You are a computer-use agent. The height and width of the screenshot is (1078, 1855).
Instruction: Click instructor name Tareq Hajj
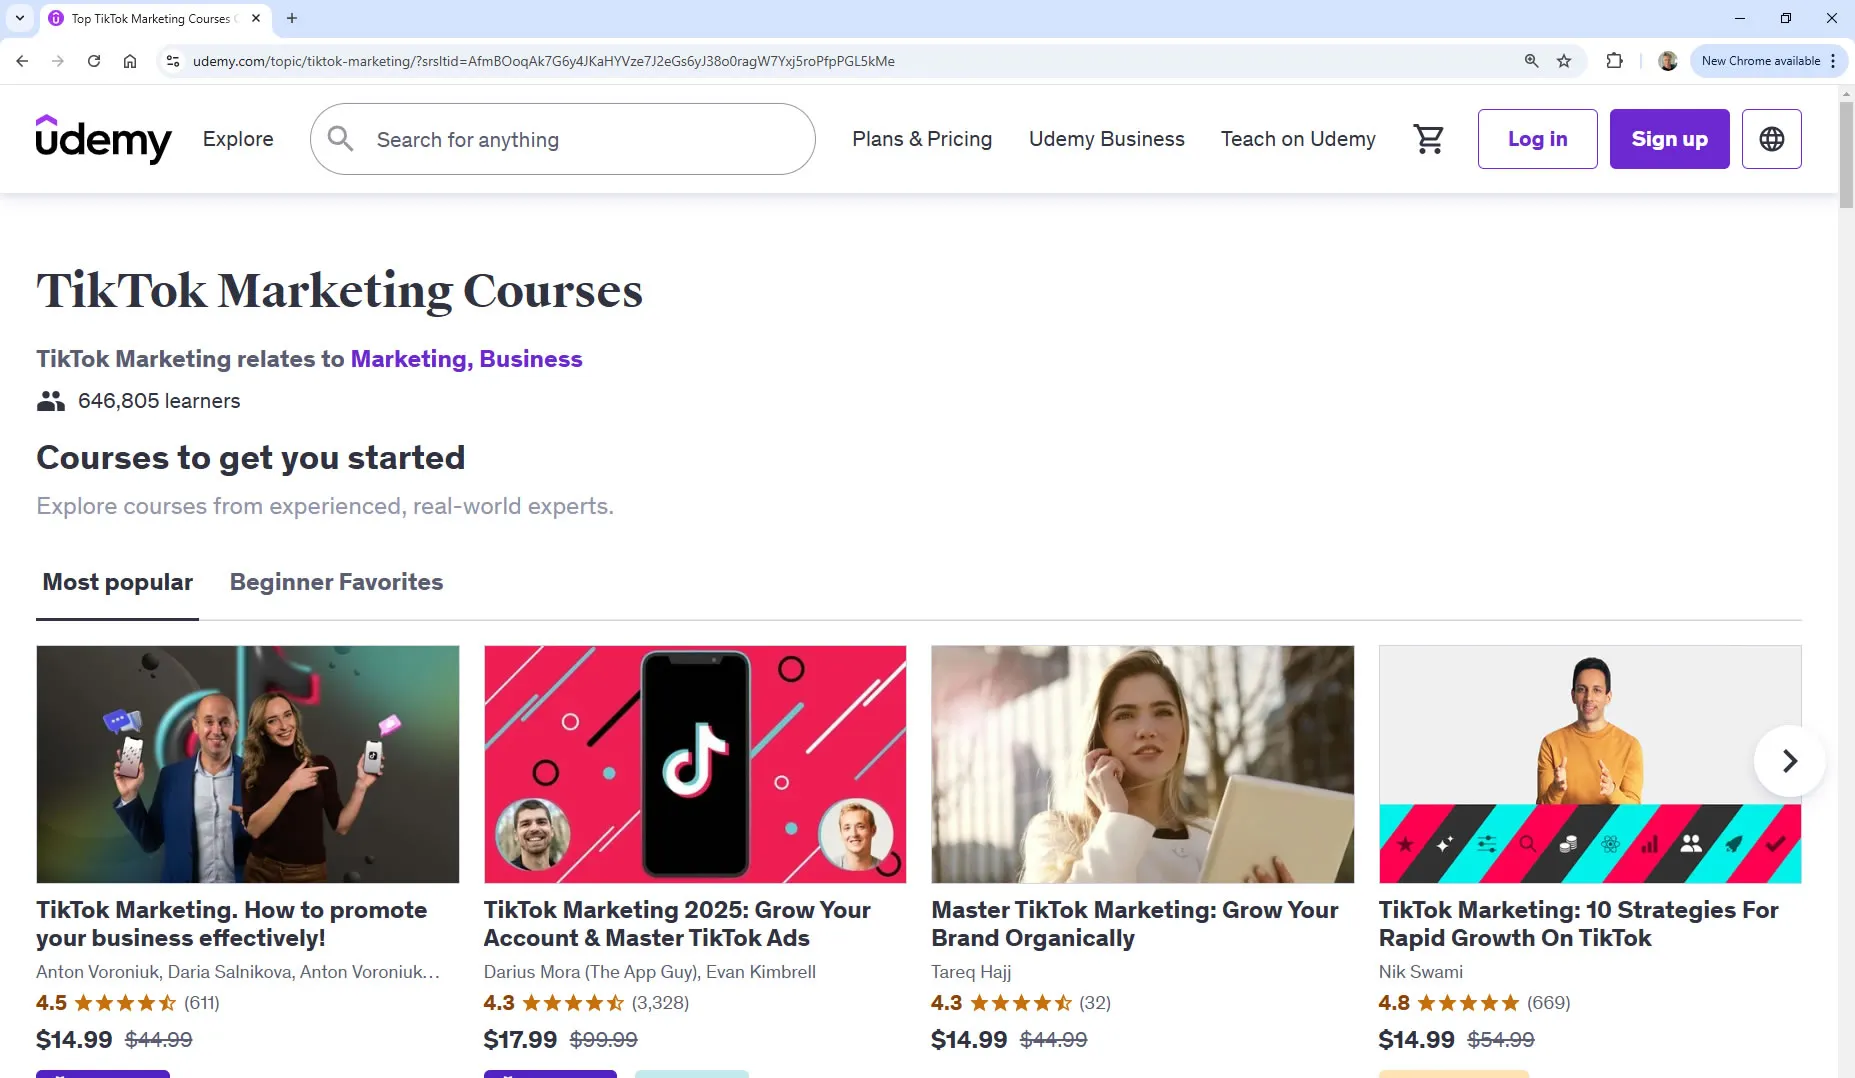tap(971, 972)
